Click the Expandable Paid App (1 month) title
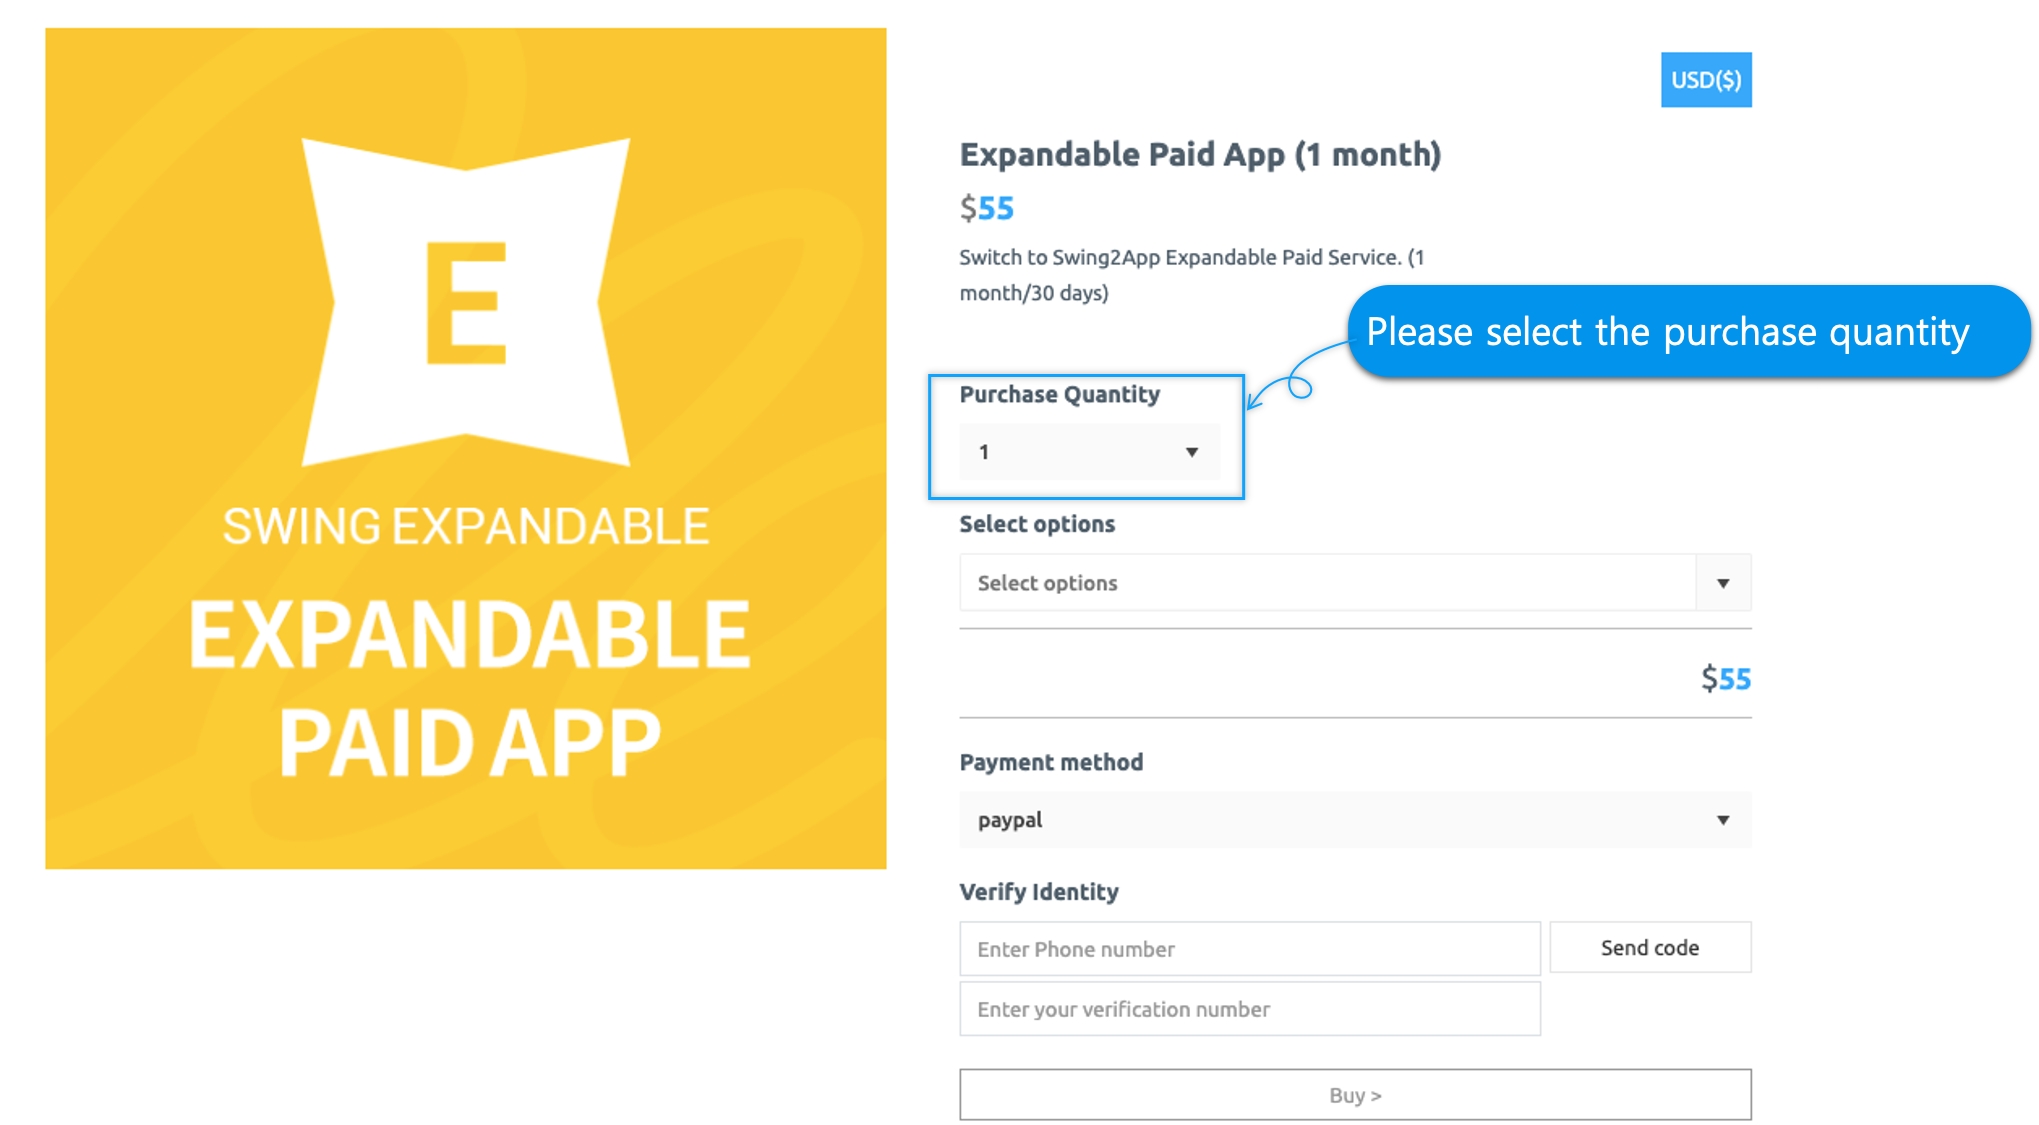This screenshot has width=2039, height=1125. pyautogui.click(x=1200, y=155)
